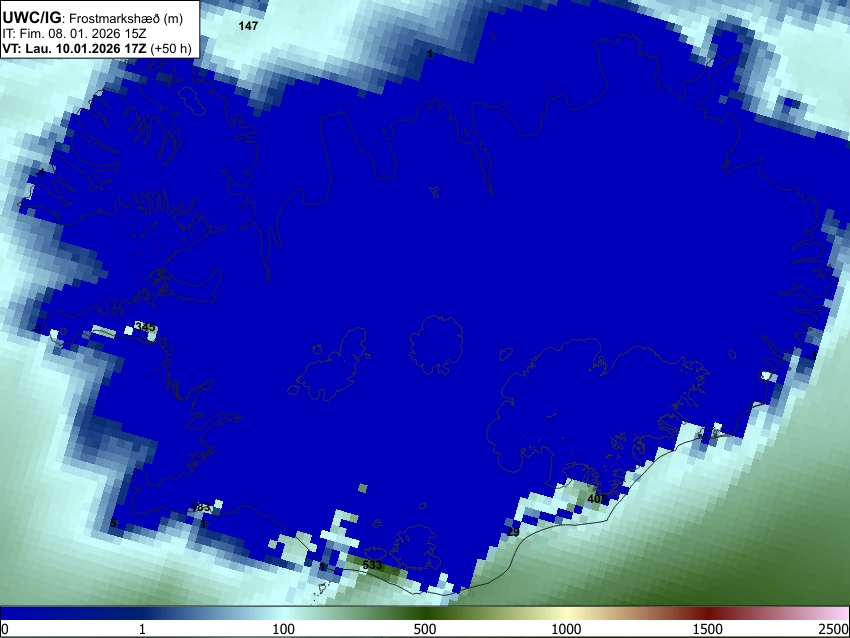
Task: Click the map value label 183
Action: point(201,507)
